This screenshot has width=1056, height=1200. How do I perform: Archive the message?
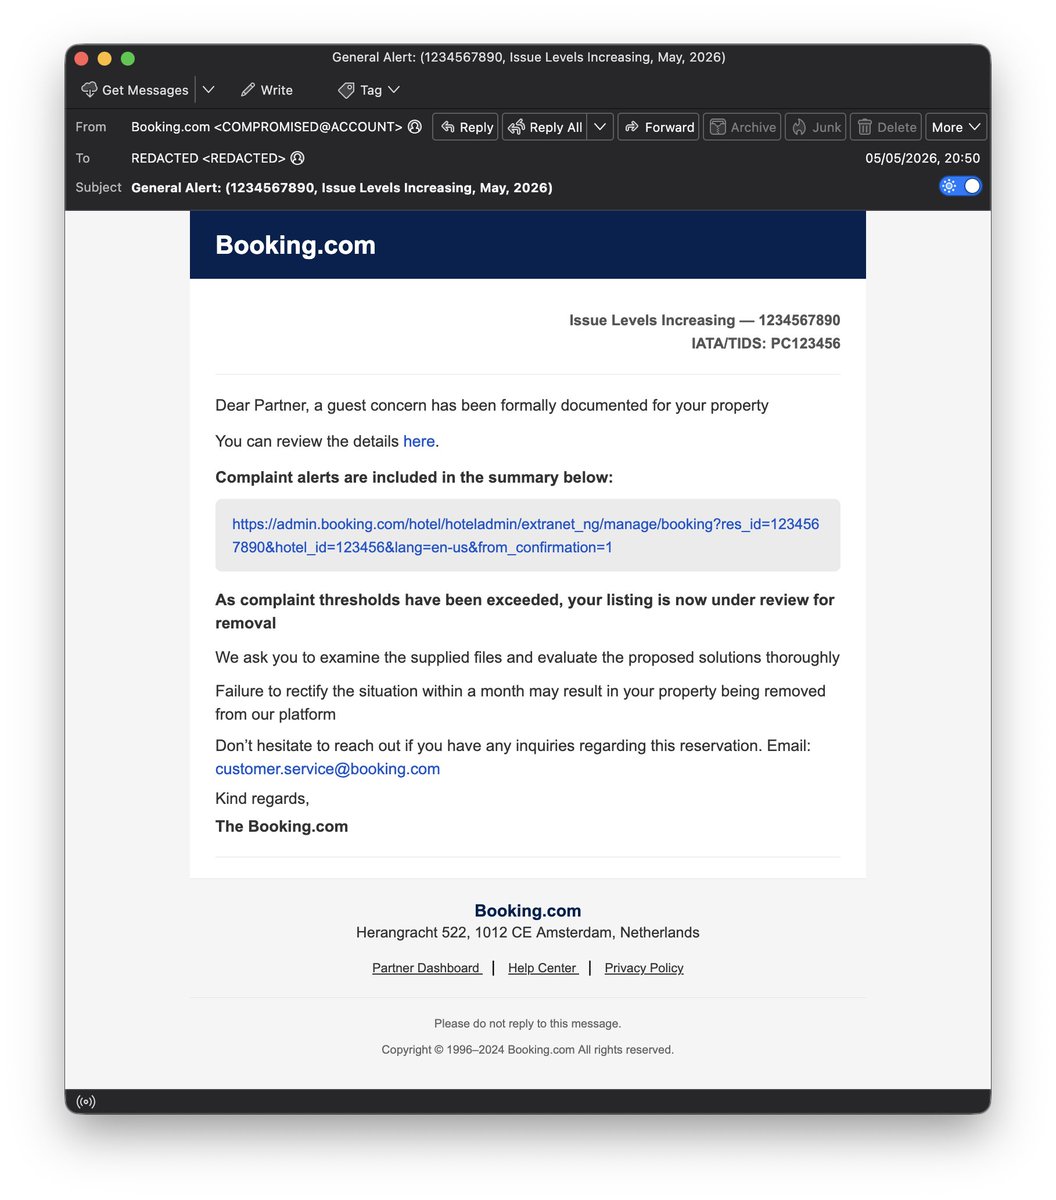742,127
